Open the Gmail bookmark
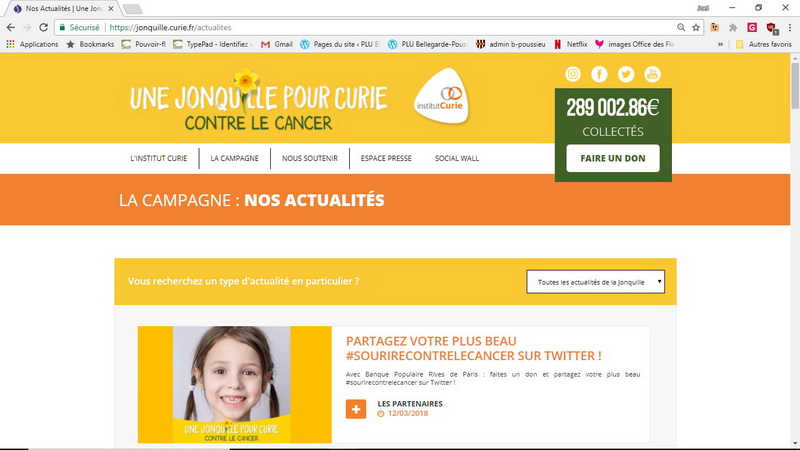Screen dimensions: 800x450 tap(277, 44)
